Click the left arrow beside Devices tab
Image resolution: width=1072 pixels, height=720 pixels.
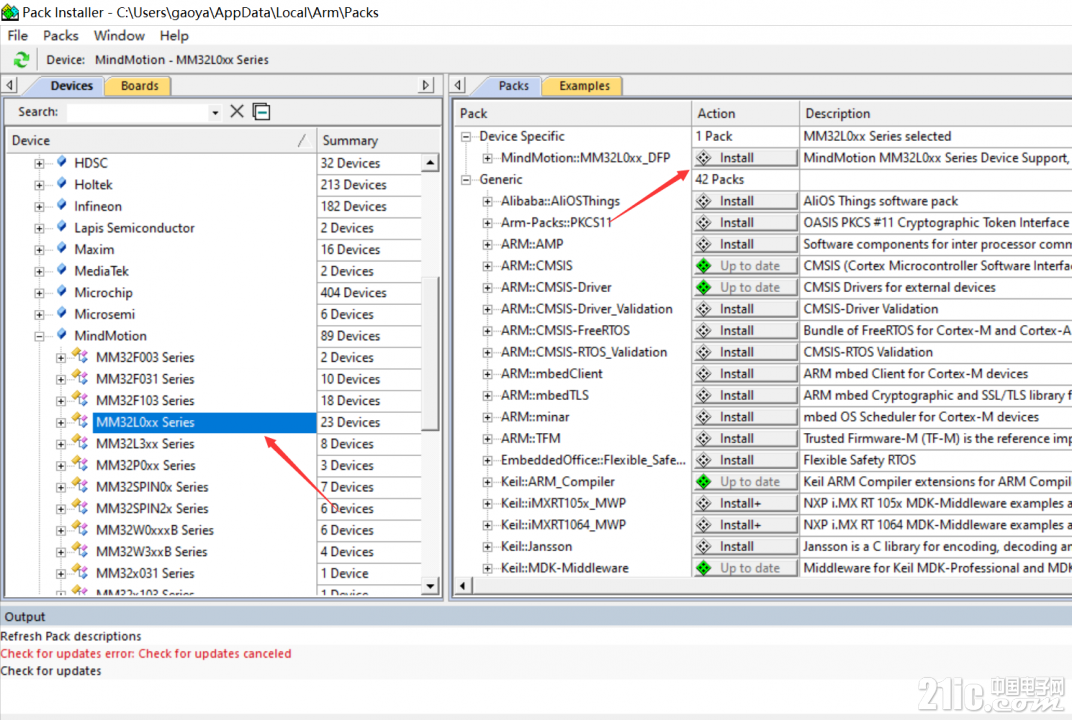click(10, 85)
